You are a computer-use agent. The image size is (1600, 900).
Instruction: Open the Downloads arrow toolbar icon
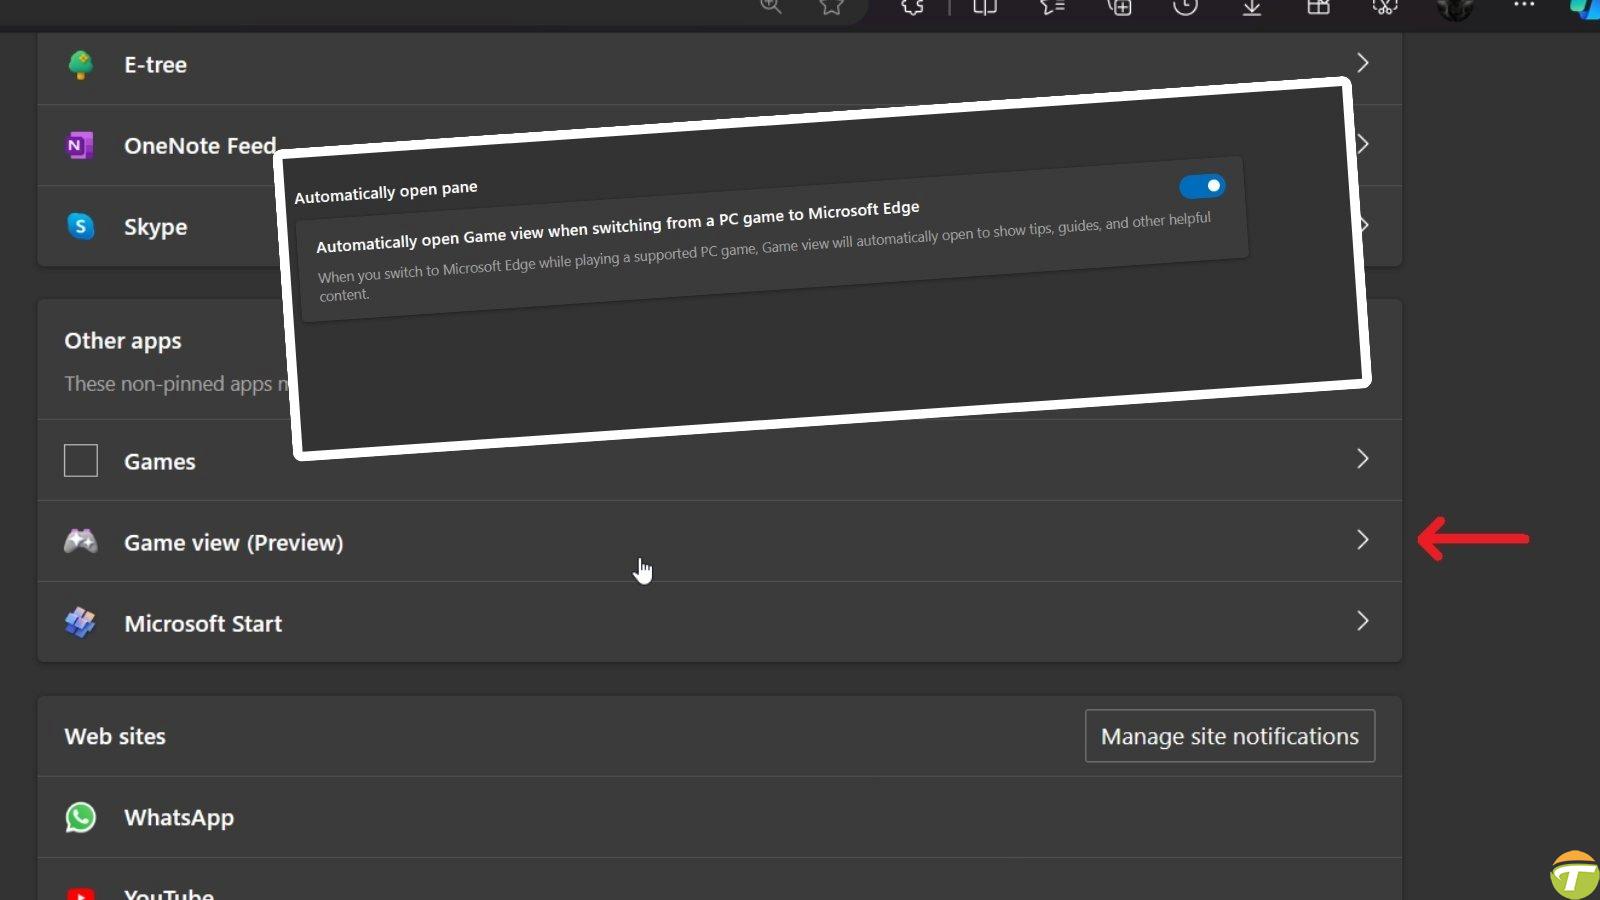tap(1252, 7)
